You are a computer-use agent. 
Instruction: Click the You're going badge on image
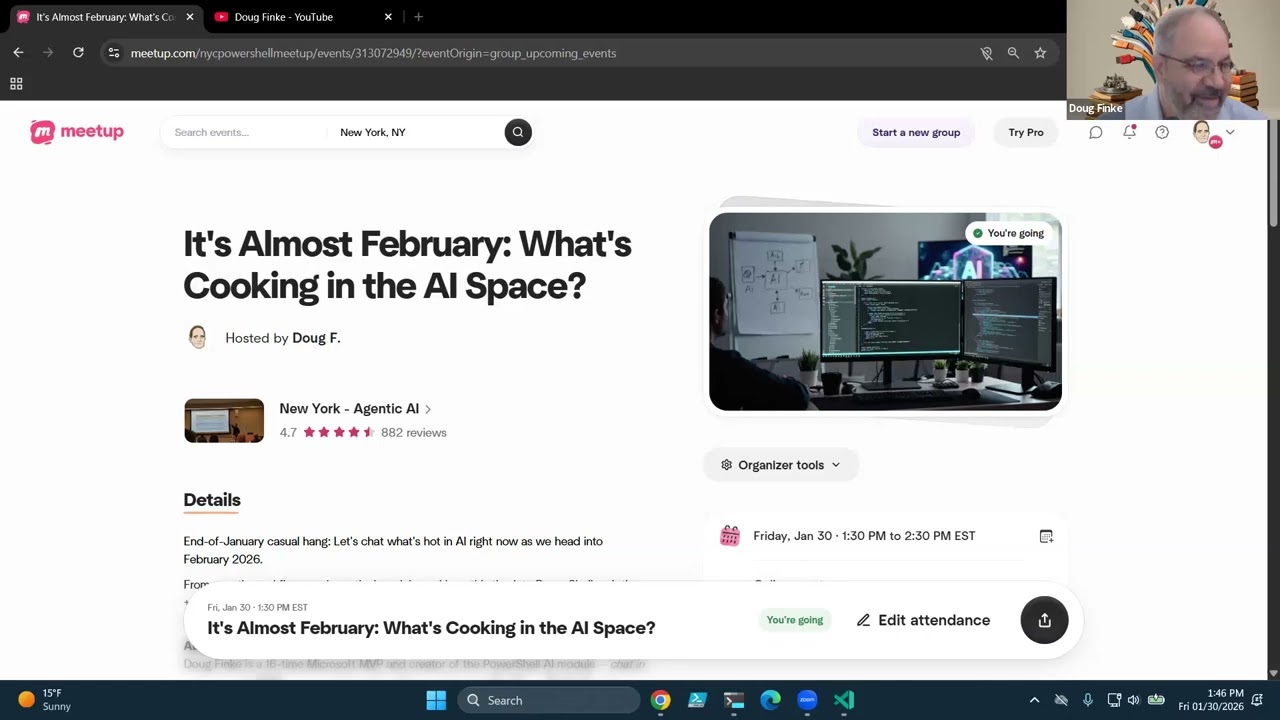tap(1008, 233)
